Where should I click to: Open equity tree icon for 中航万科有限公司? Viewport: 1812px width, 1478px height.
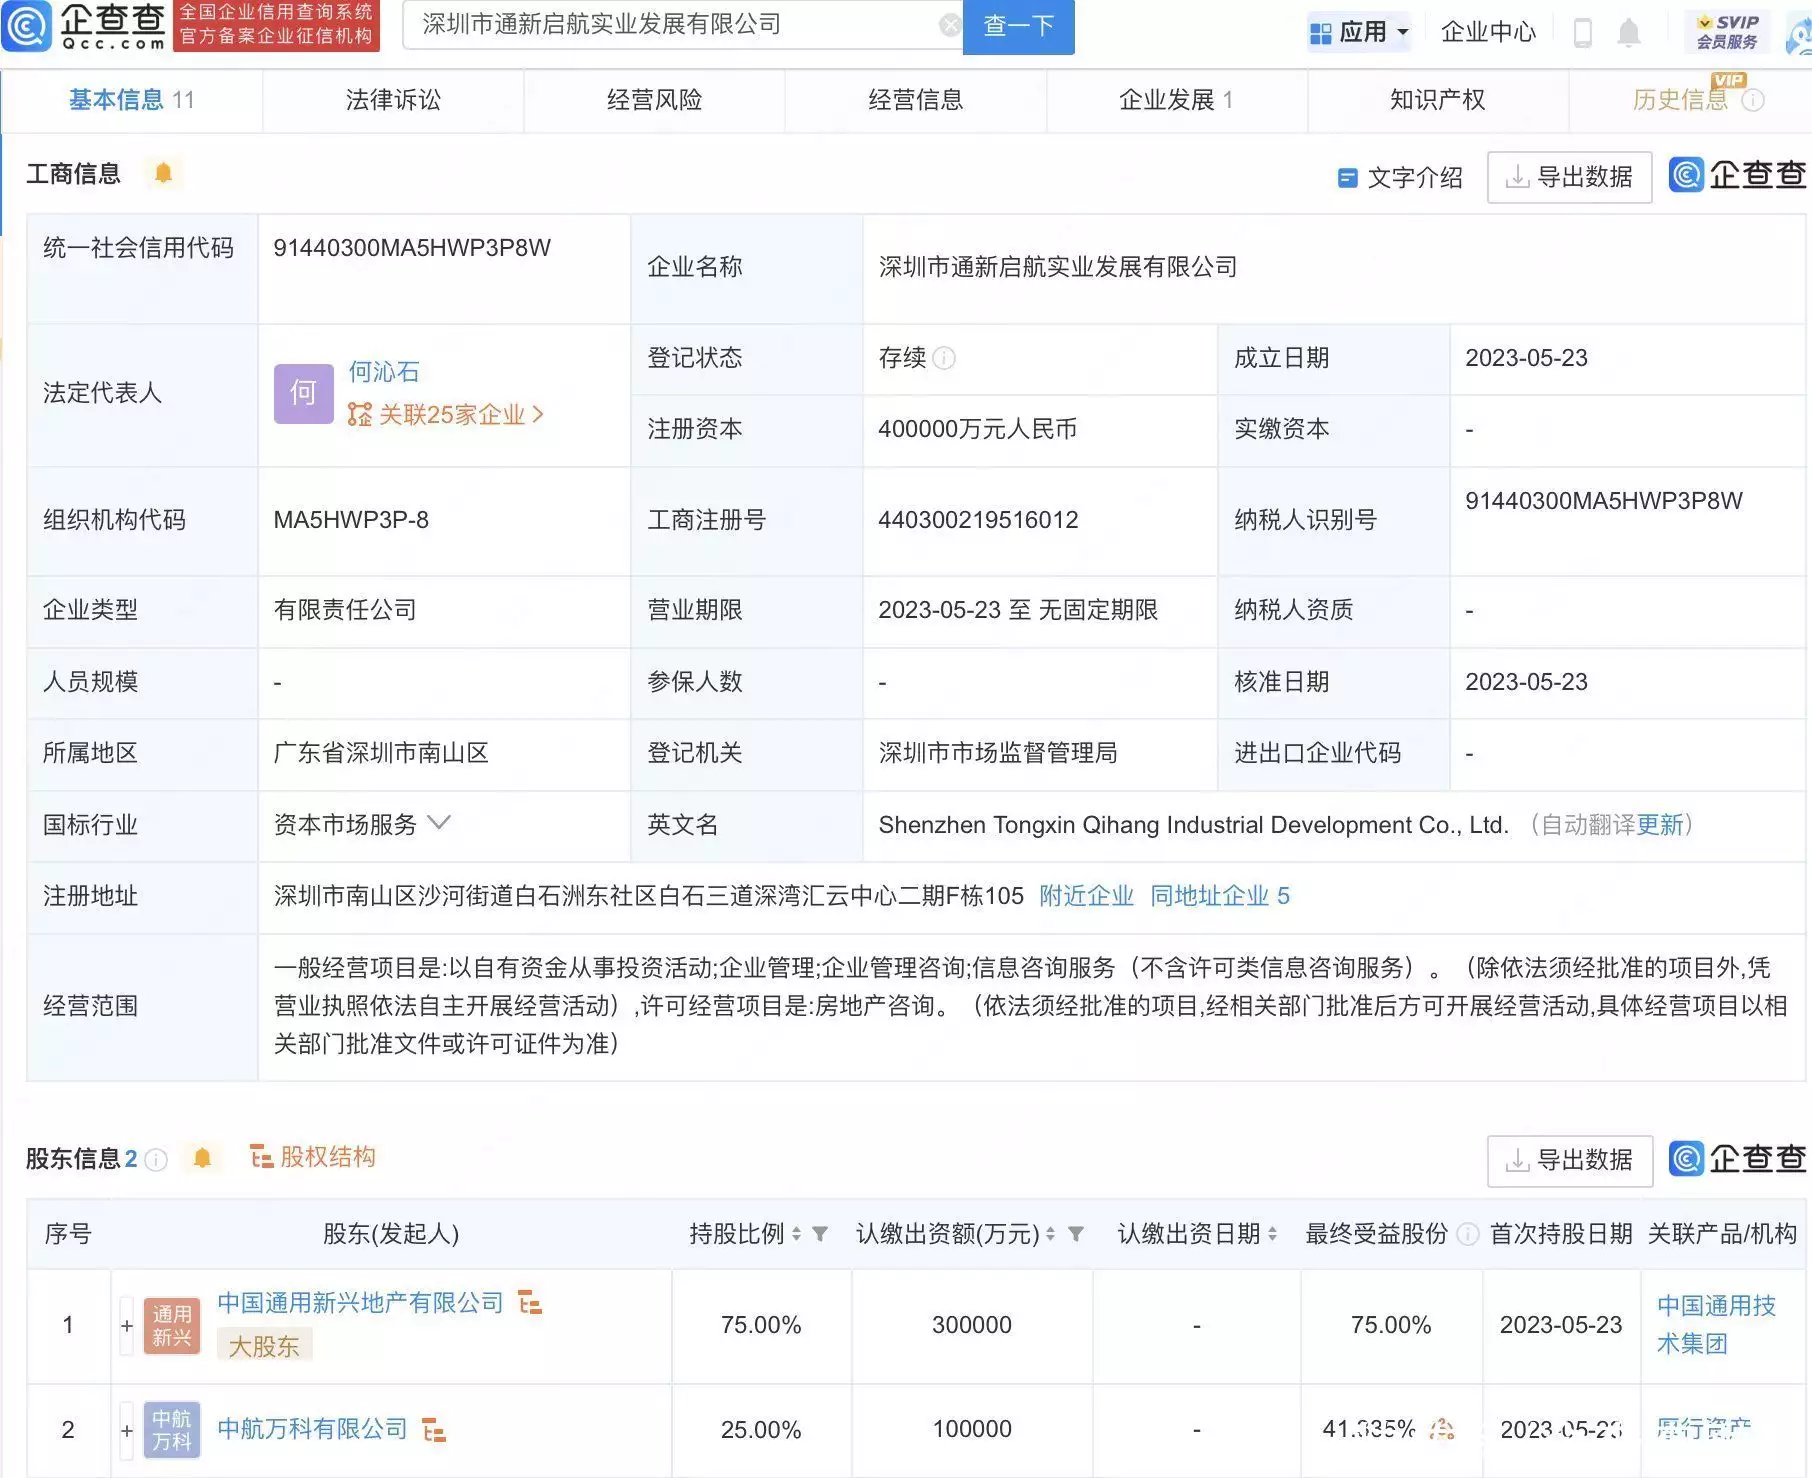[433, 1430]
